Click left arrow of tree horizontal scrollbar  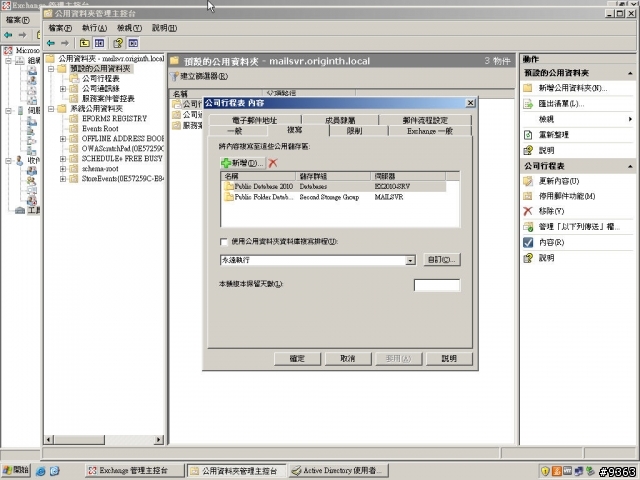(x=49, y=440)
